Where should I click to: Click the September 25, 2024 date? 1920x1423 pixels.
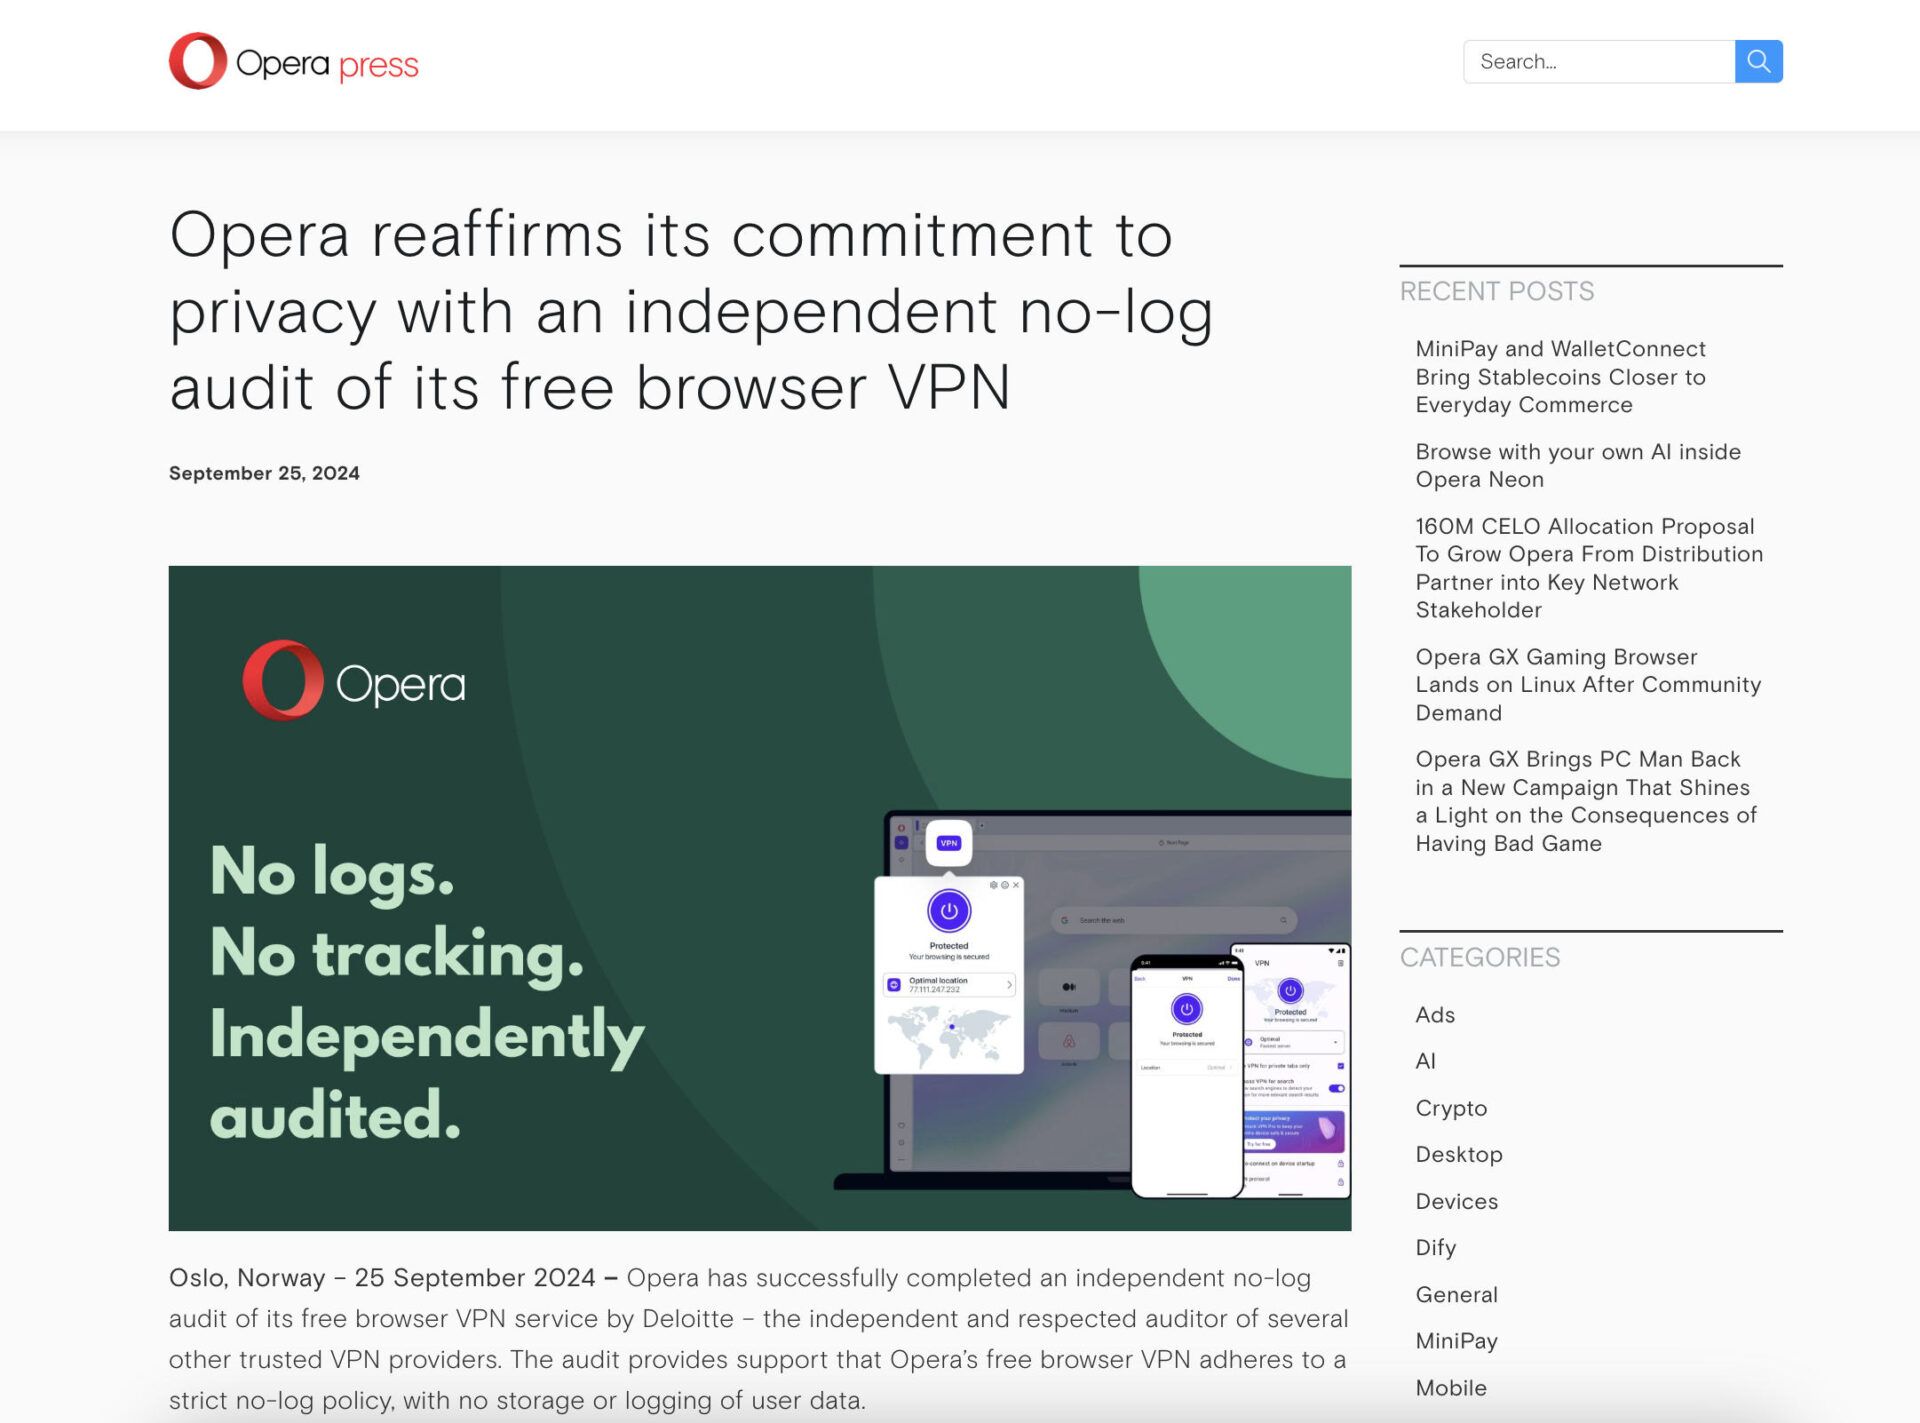pos(264,473)
